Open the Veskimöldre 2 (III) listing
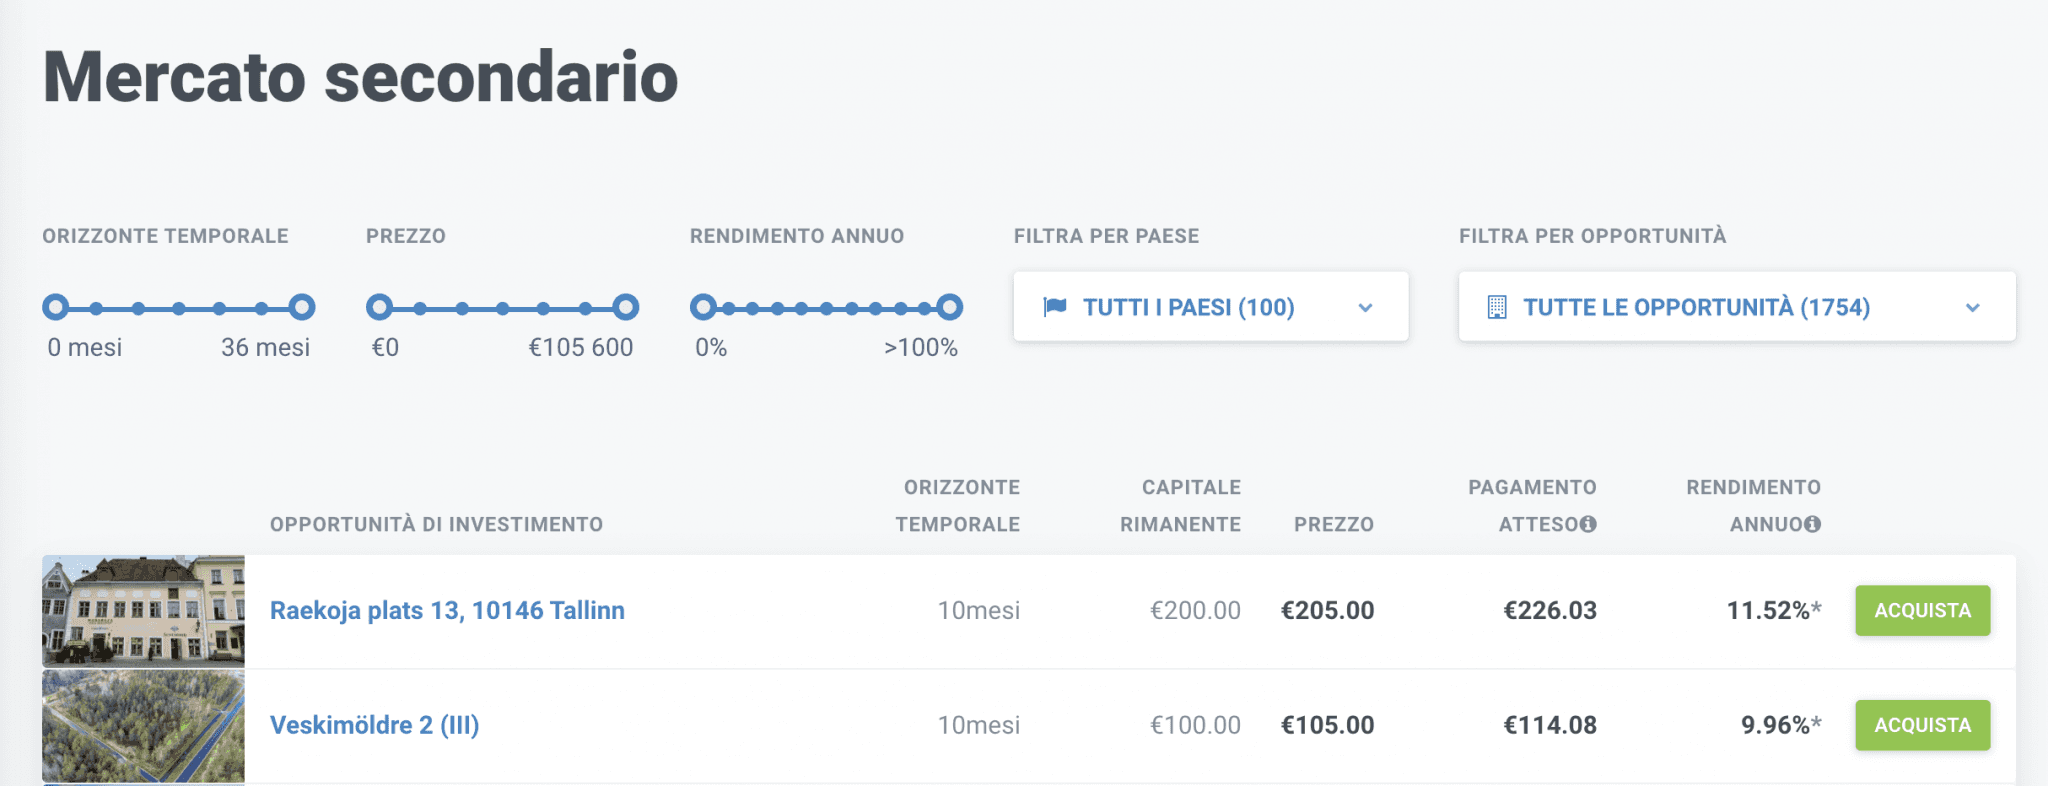Viewport: 2048px width, 786px height. (x=374, y=725)
